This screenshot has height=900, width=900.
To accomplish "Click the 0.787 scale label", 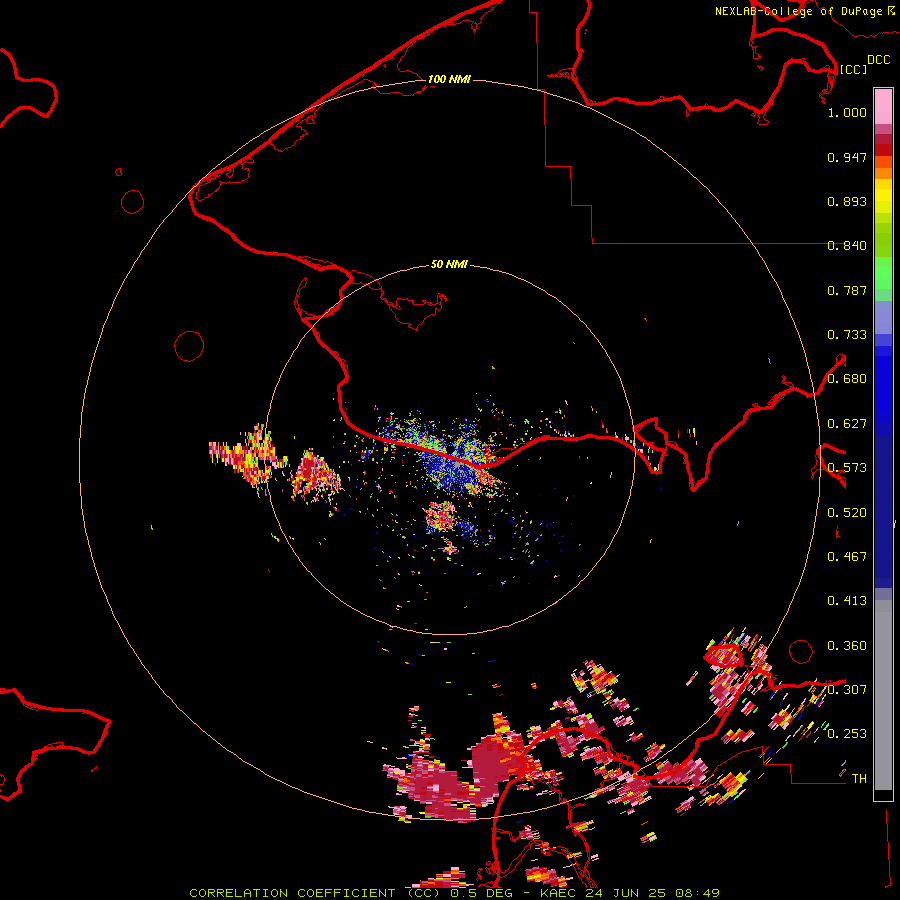I will (847, 290).
